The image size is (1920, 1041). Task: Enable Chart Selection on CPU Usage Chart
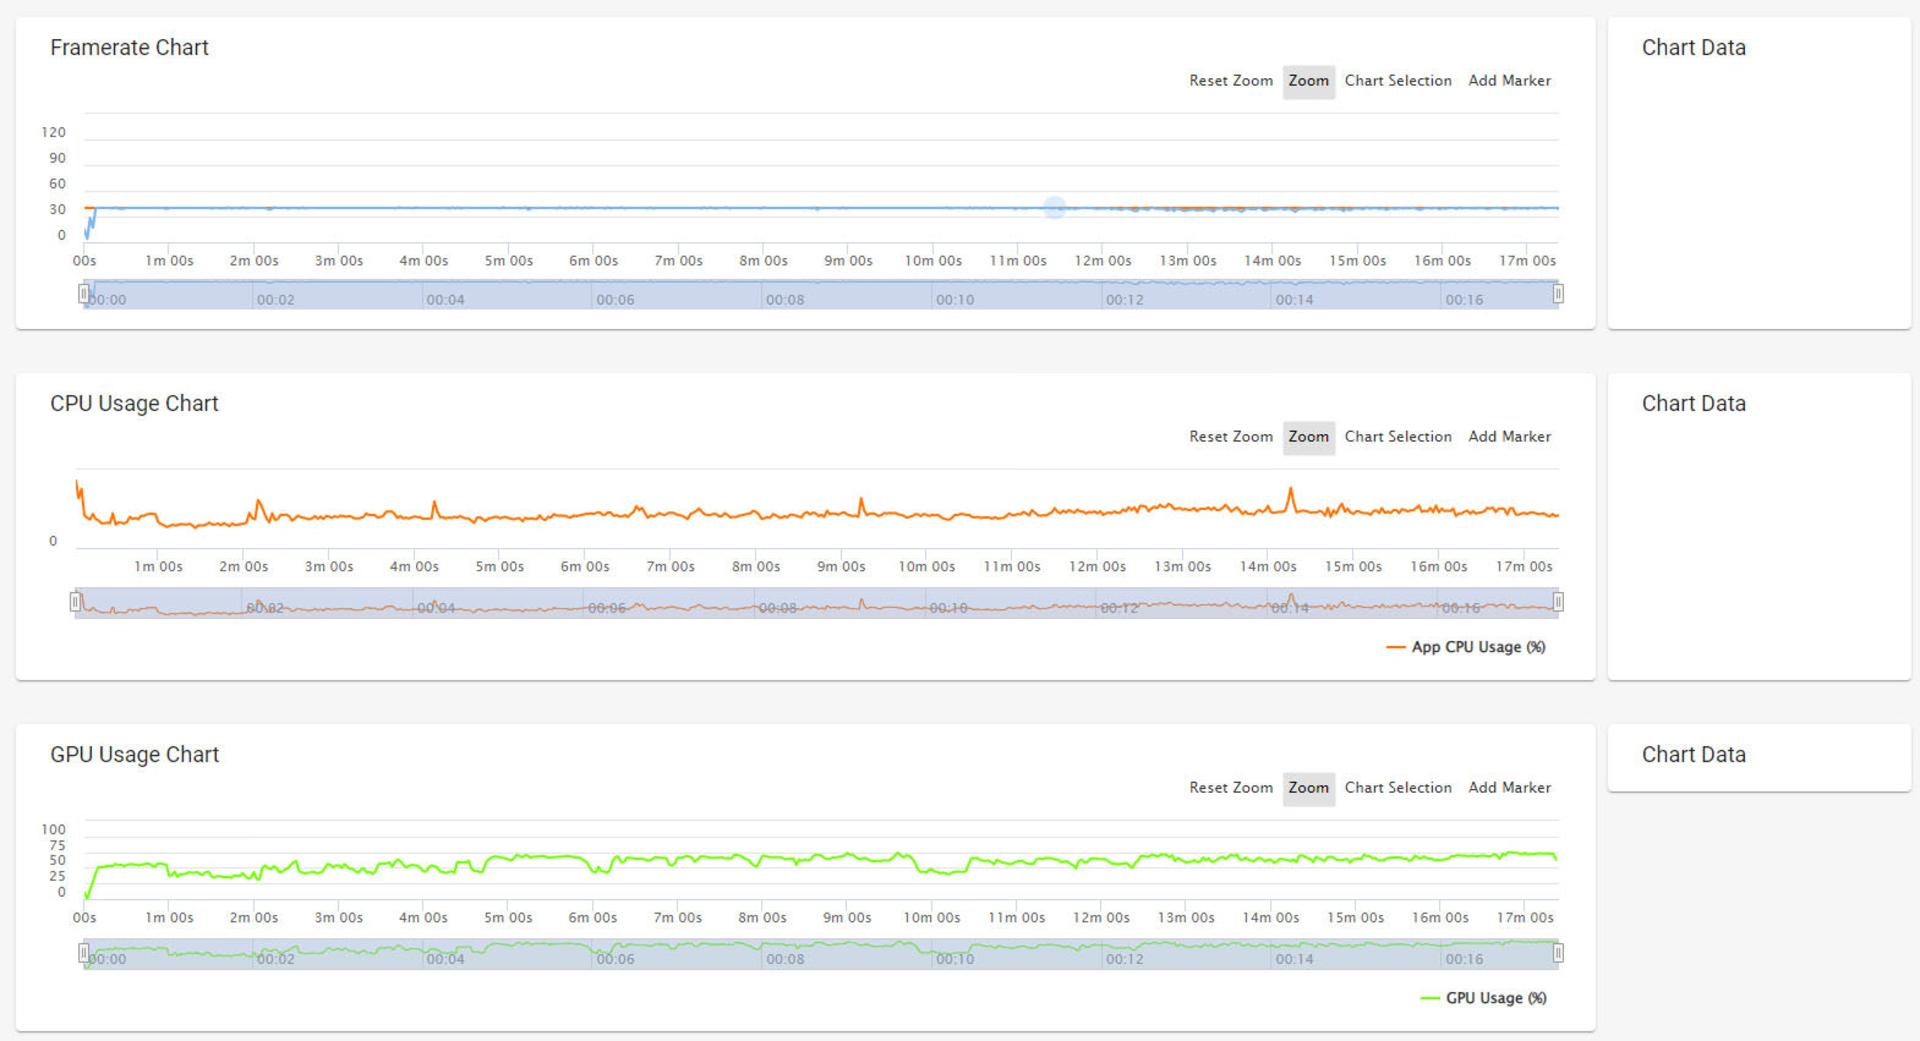[x=1397, y=437]
